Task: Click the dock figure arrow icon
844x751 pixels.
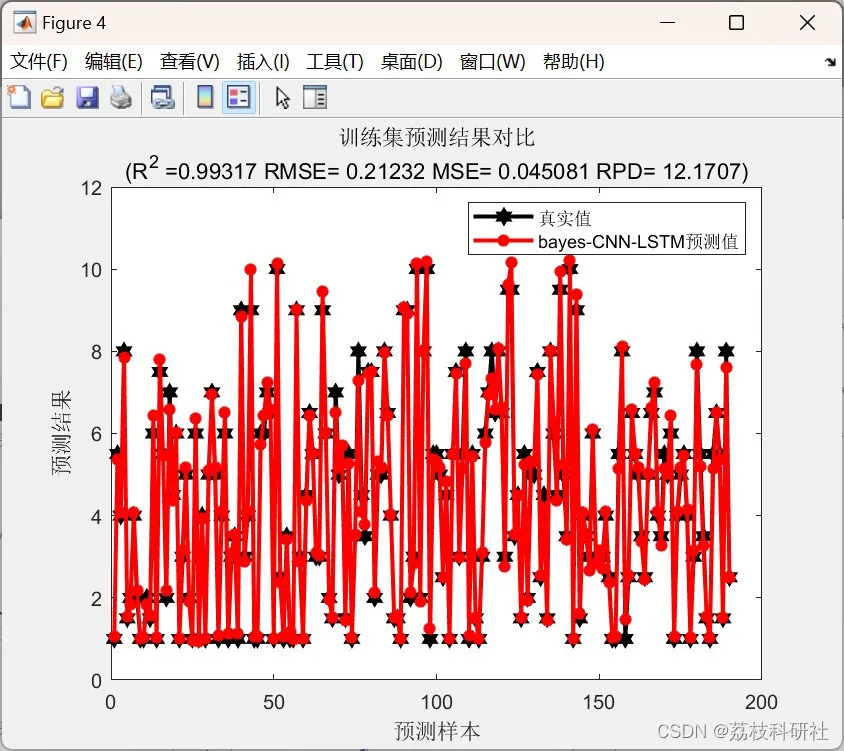Action: pos(829,62)
